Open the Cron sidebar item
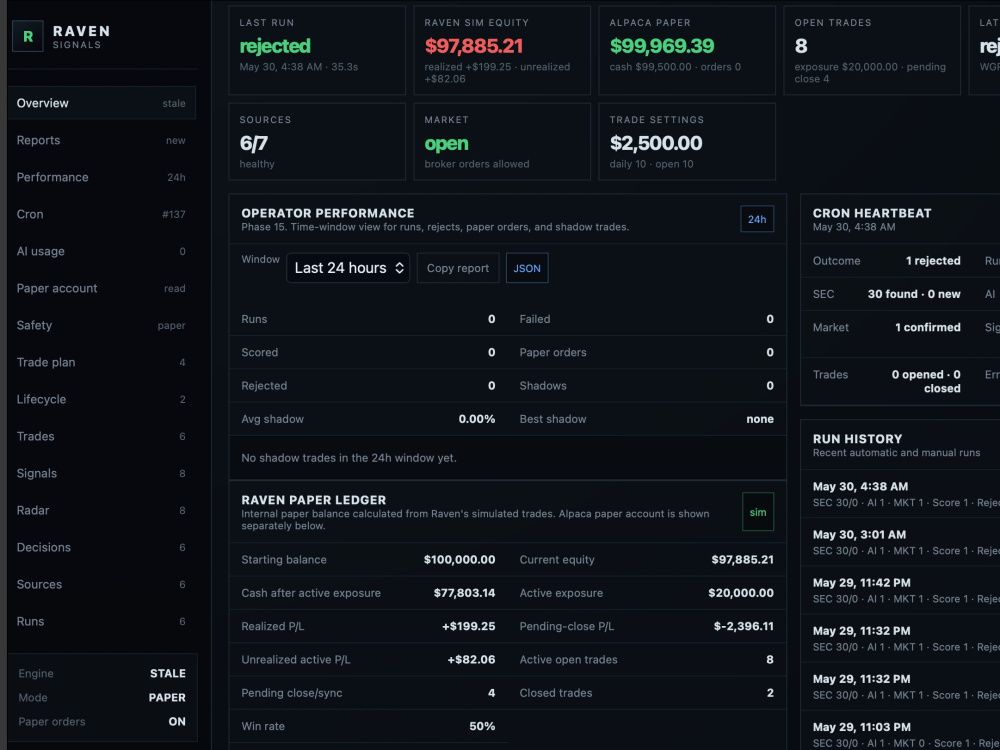The image size is (1000, 750). (x=101, y=214)
